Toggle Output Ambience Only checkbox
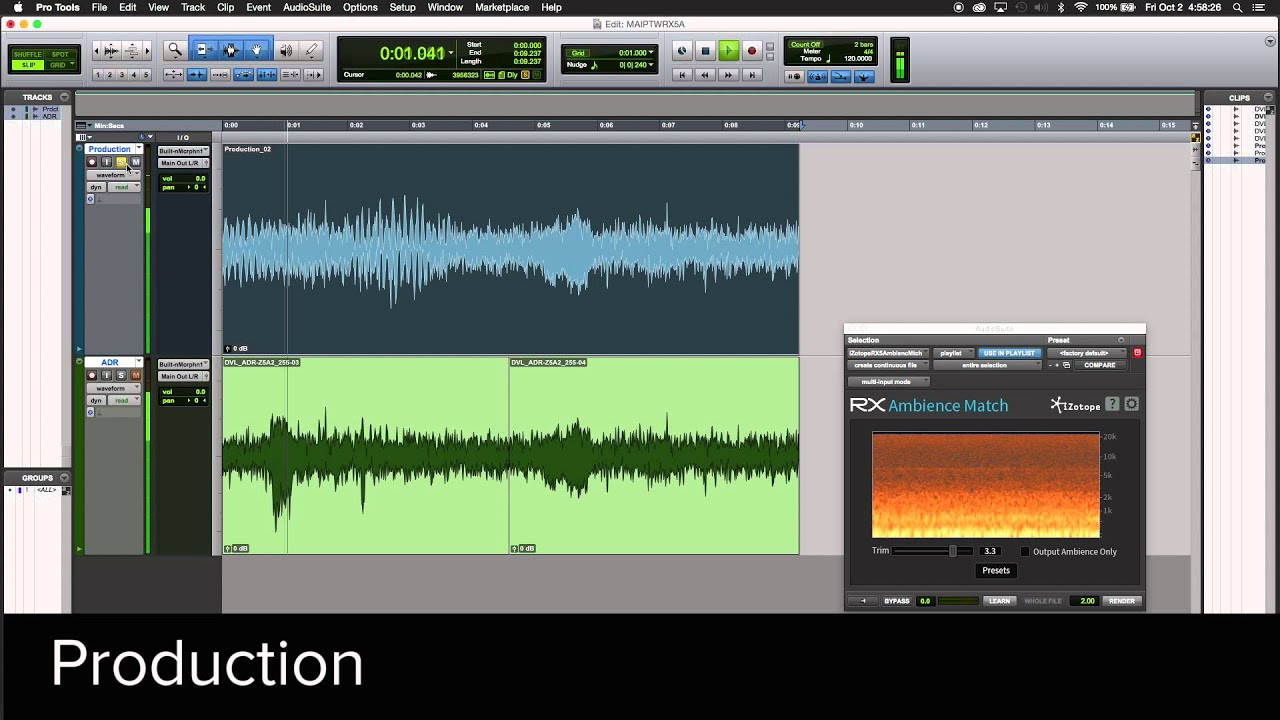 click(1024, 552)
